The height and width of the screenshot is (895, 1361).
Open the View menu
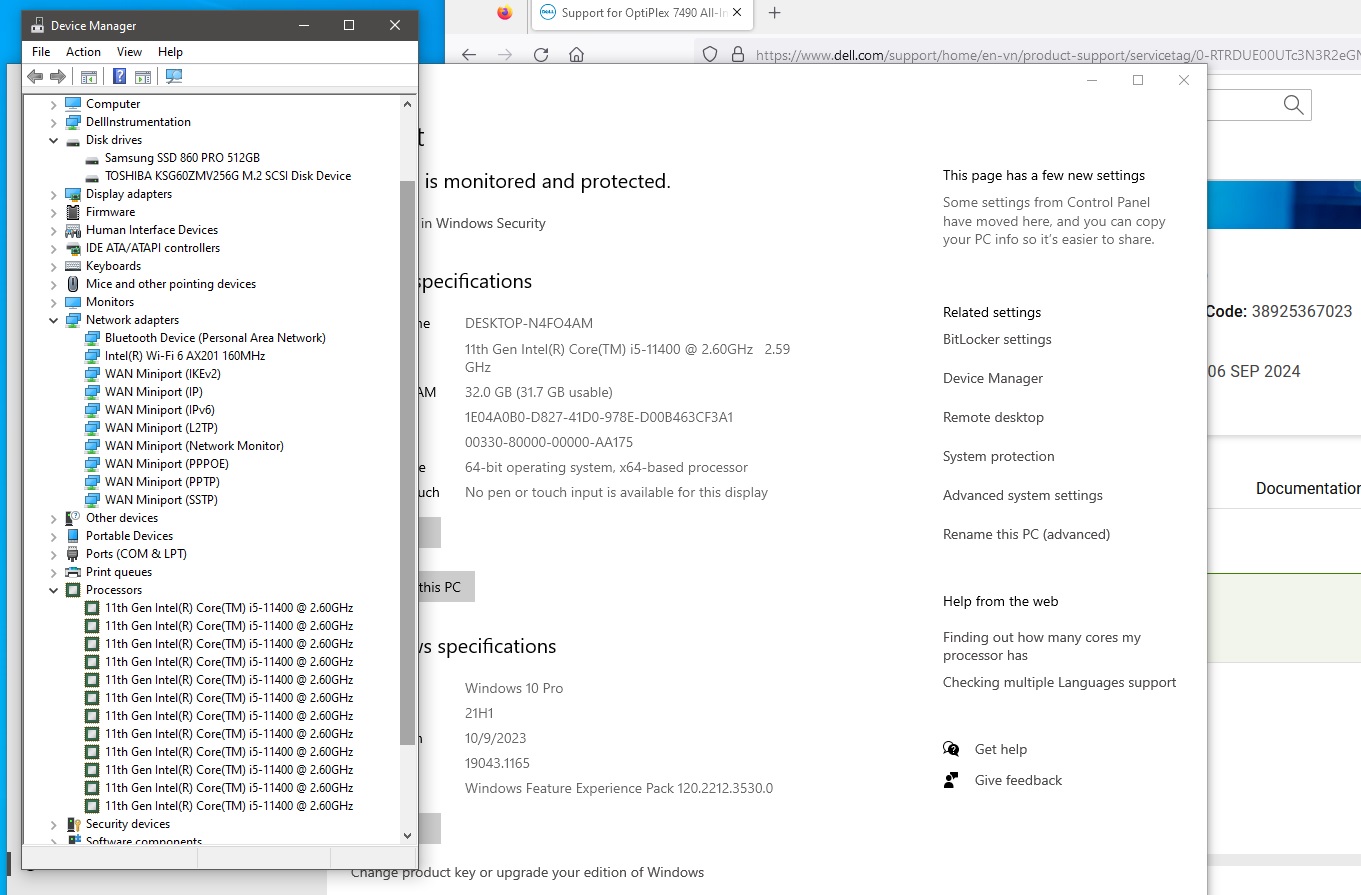[x=129, y=52]
